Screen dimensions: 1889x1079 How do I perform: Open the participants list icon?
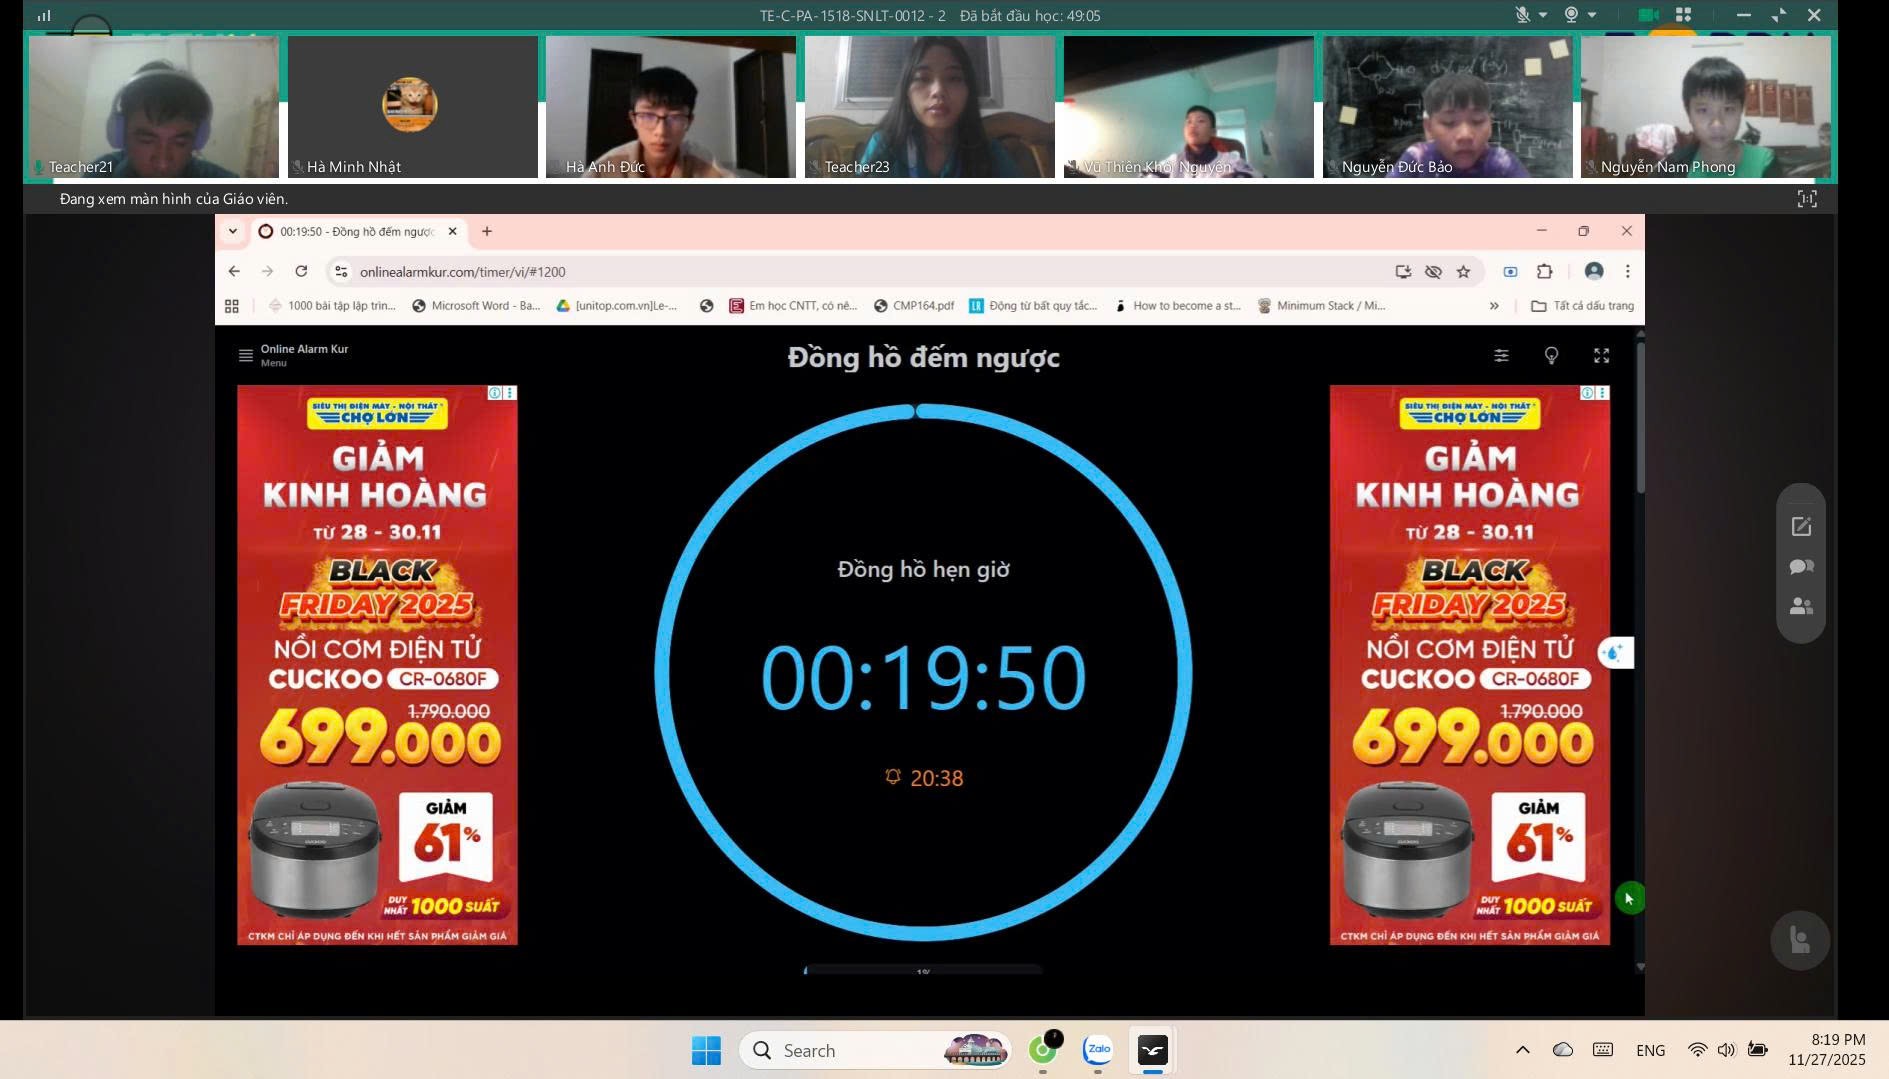[x=1801, y=606]
